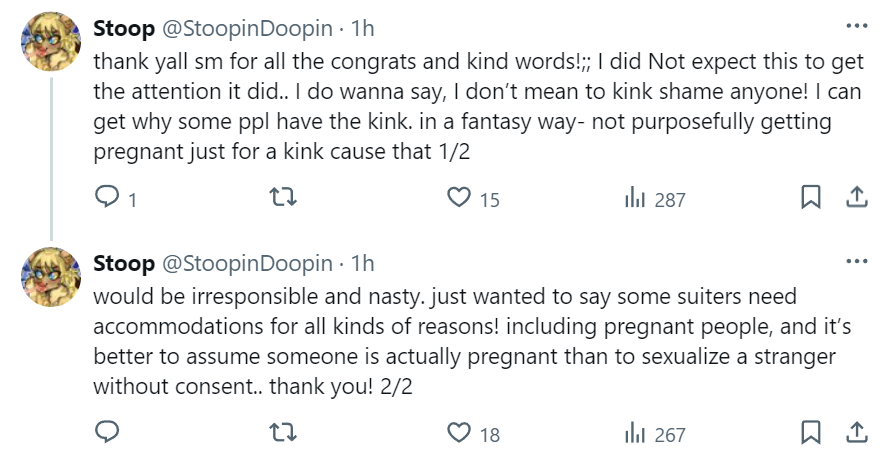The image size is (891, 466).
Task: Bookmark the second tweet (2/2)
Action: [811, 433]
